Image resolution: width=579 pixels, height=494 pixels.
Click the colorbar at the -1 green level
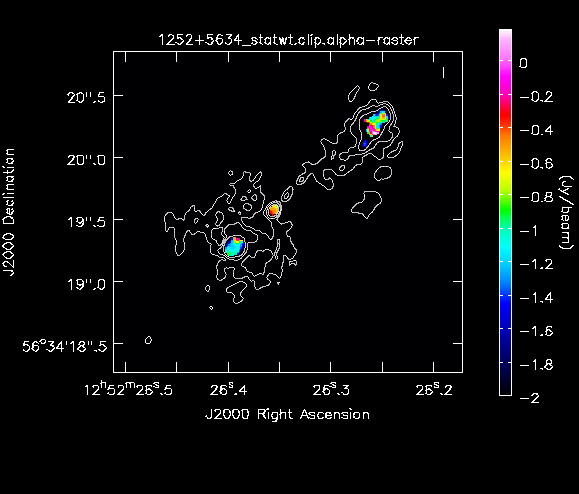(x=506, y=231)
